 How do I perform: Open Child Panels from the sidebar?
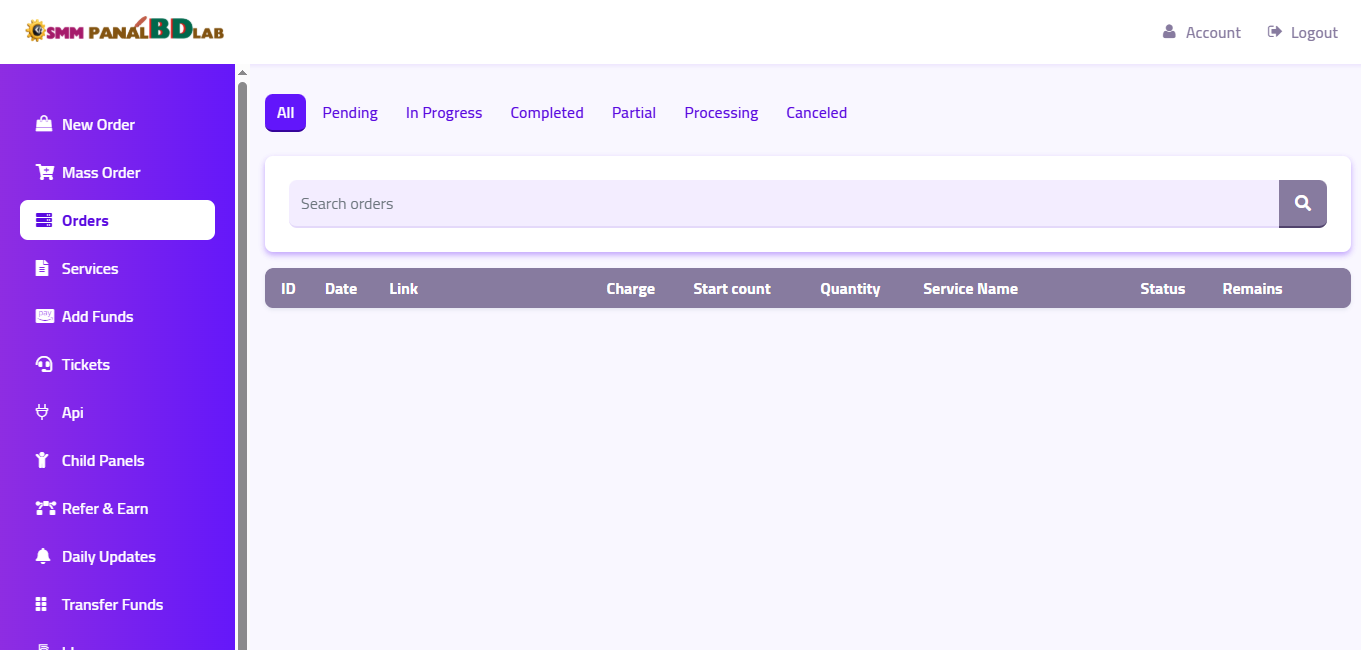103,460
